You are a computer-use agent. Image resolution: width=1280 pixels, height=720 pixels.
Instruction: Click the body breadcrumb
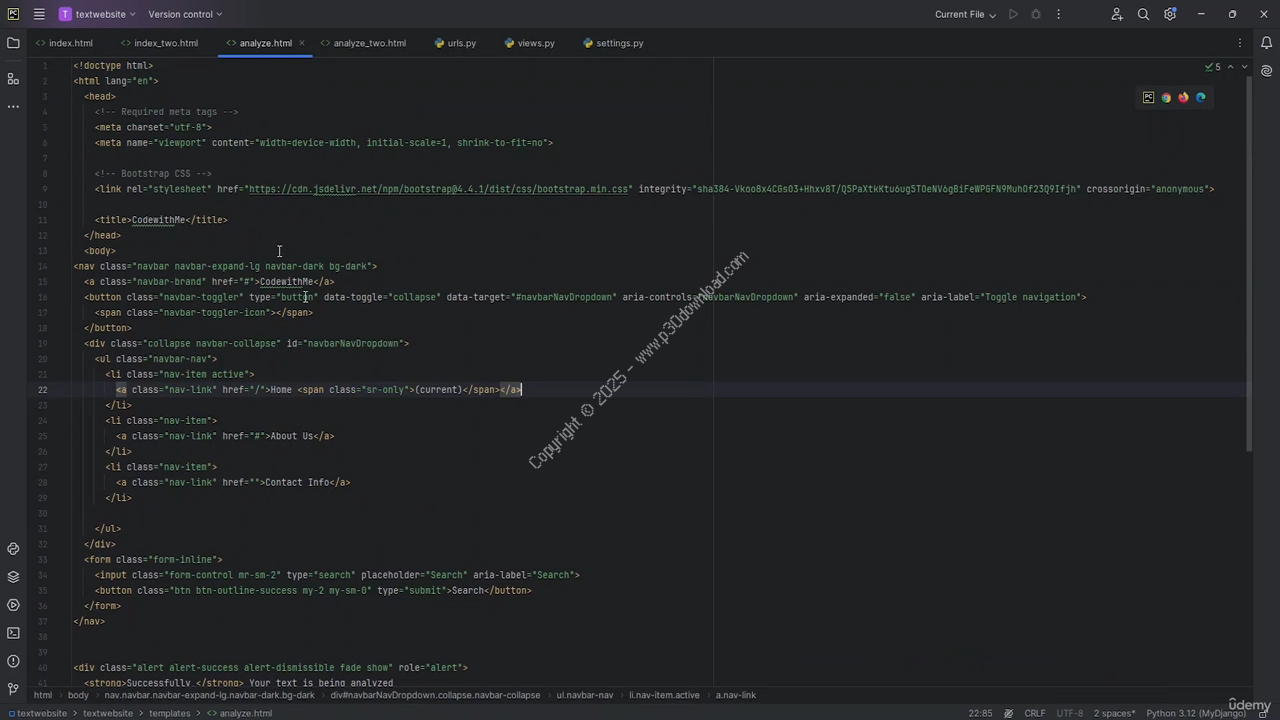pos(78,695)
